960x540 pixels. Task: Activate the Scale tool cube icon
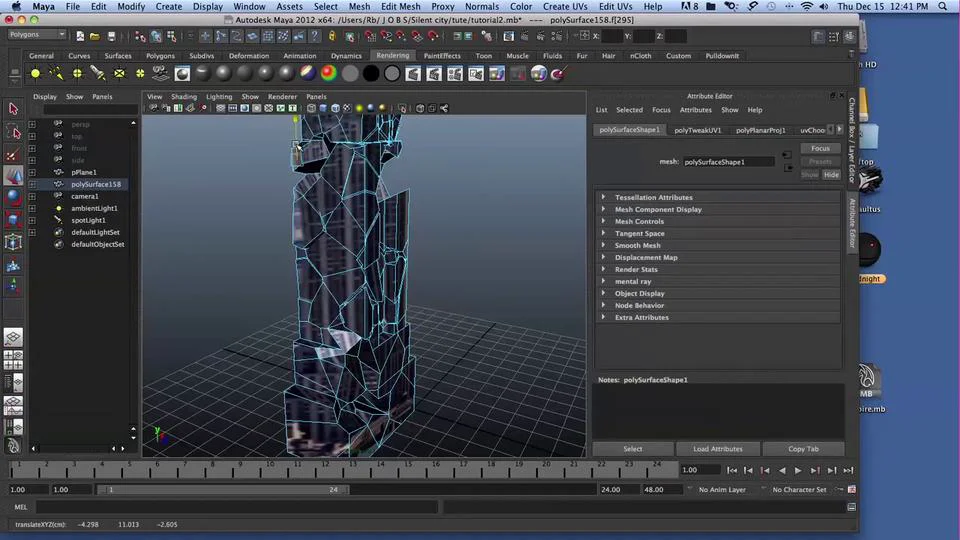coord(13,219)
